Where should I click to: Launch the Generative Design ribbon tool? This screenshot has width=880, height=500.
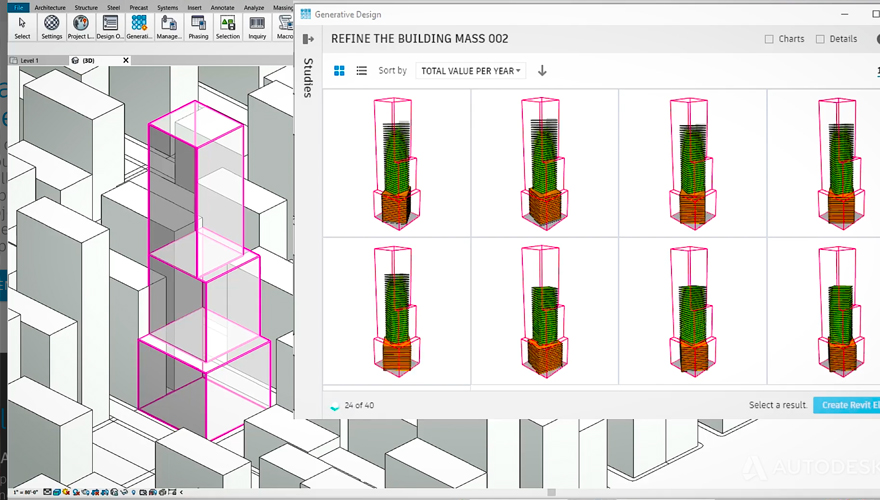pos(139,27)
